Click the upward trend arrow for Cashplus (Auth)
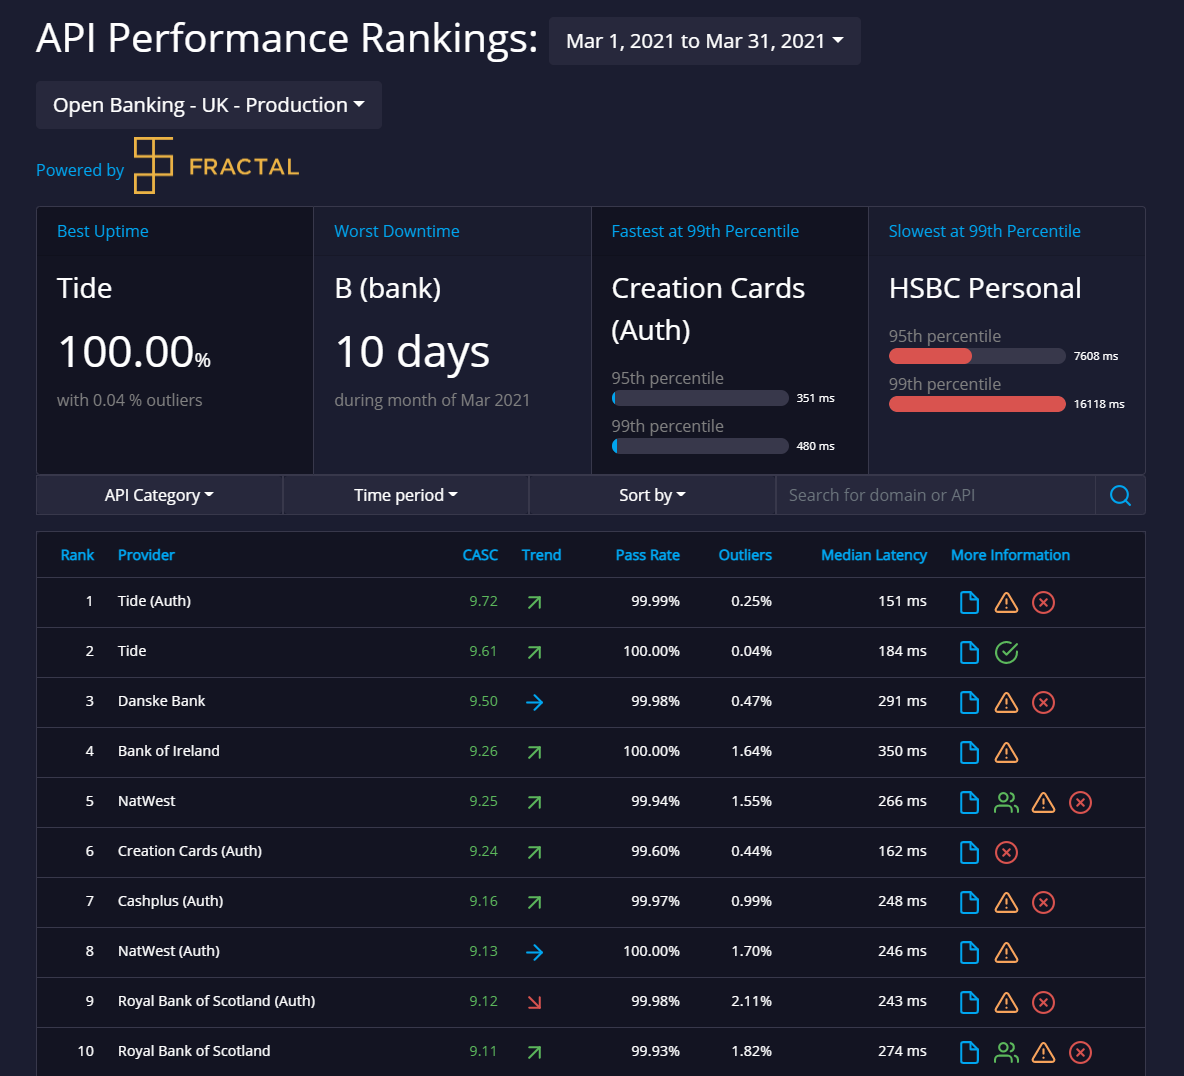This screenshot has width=1184, height=1076. point(535,902)
